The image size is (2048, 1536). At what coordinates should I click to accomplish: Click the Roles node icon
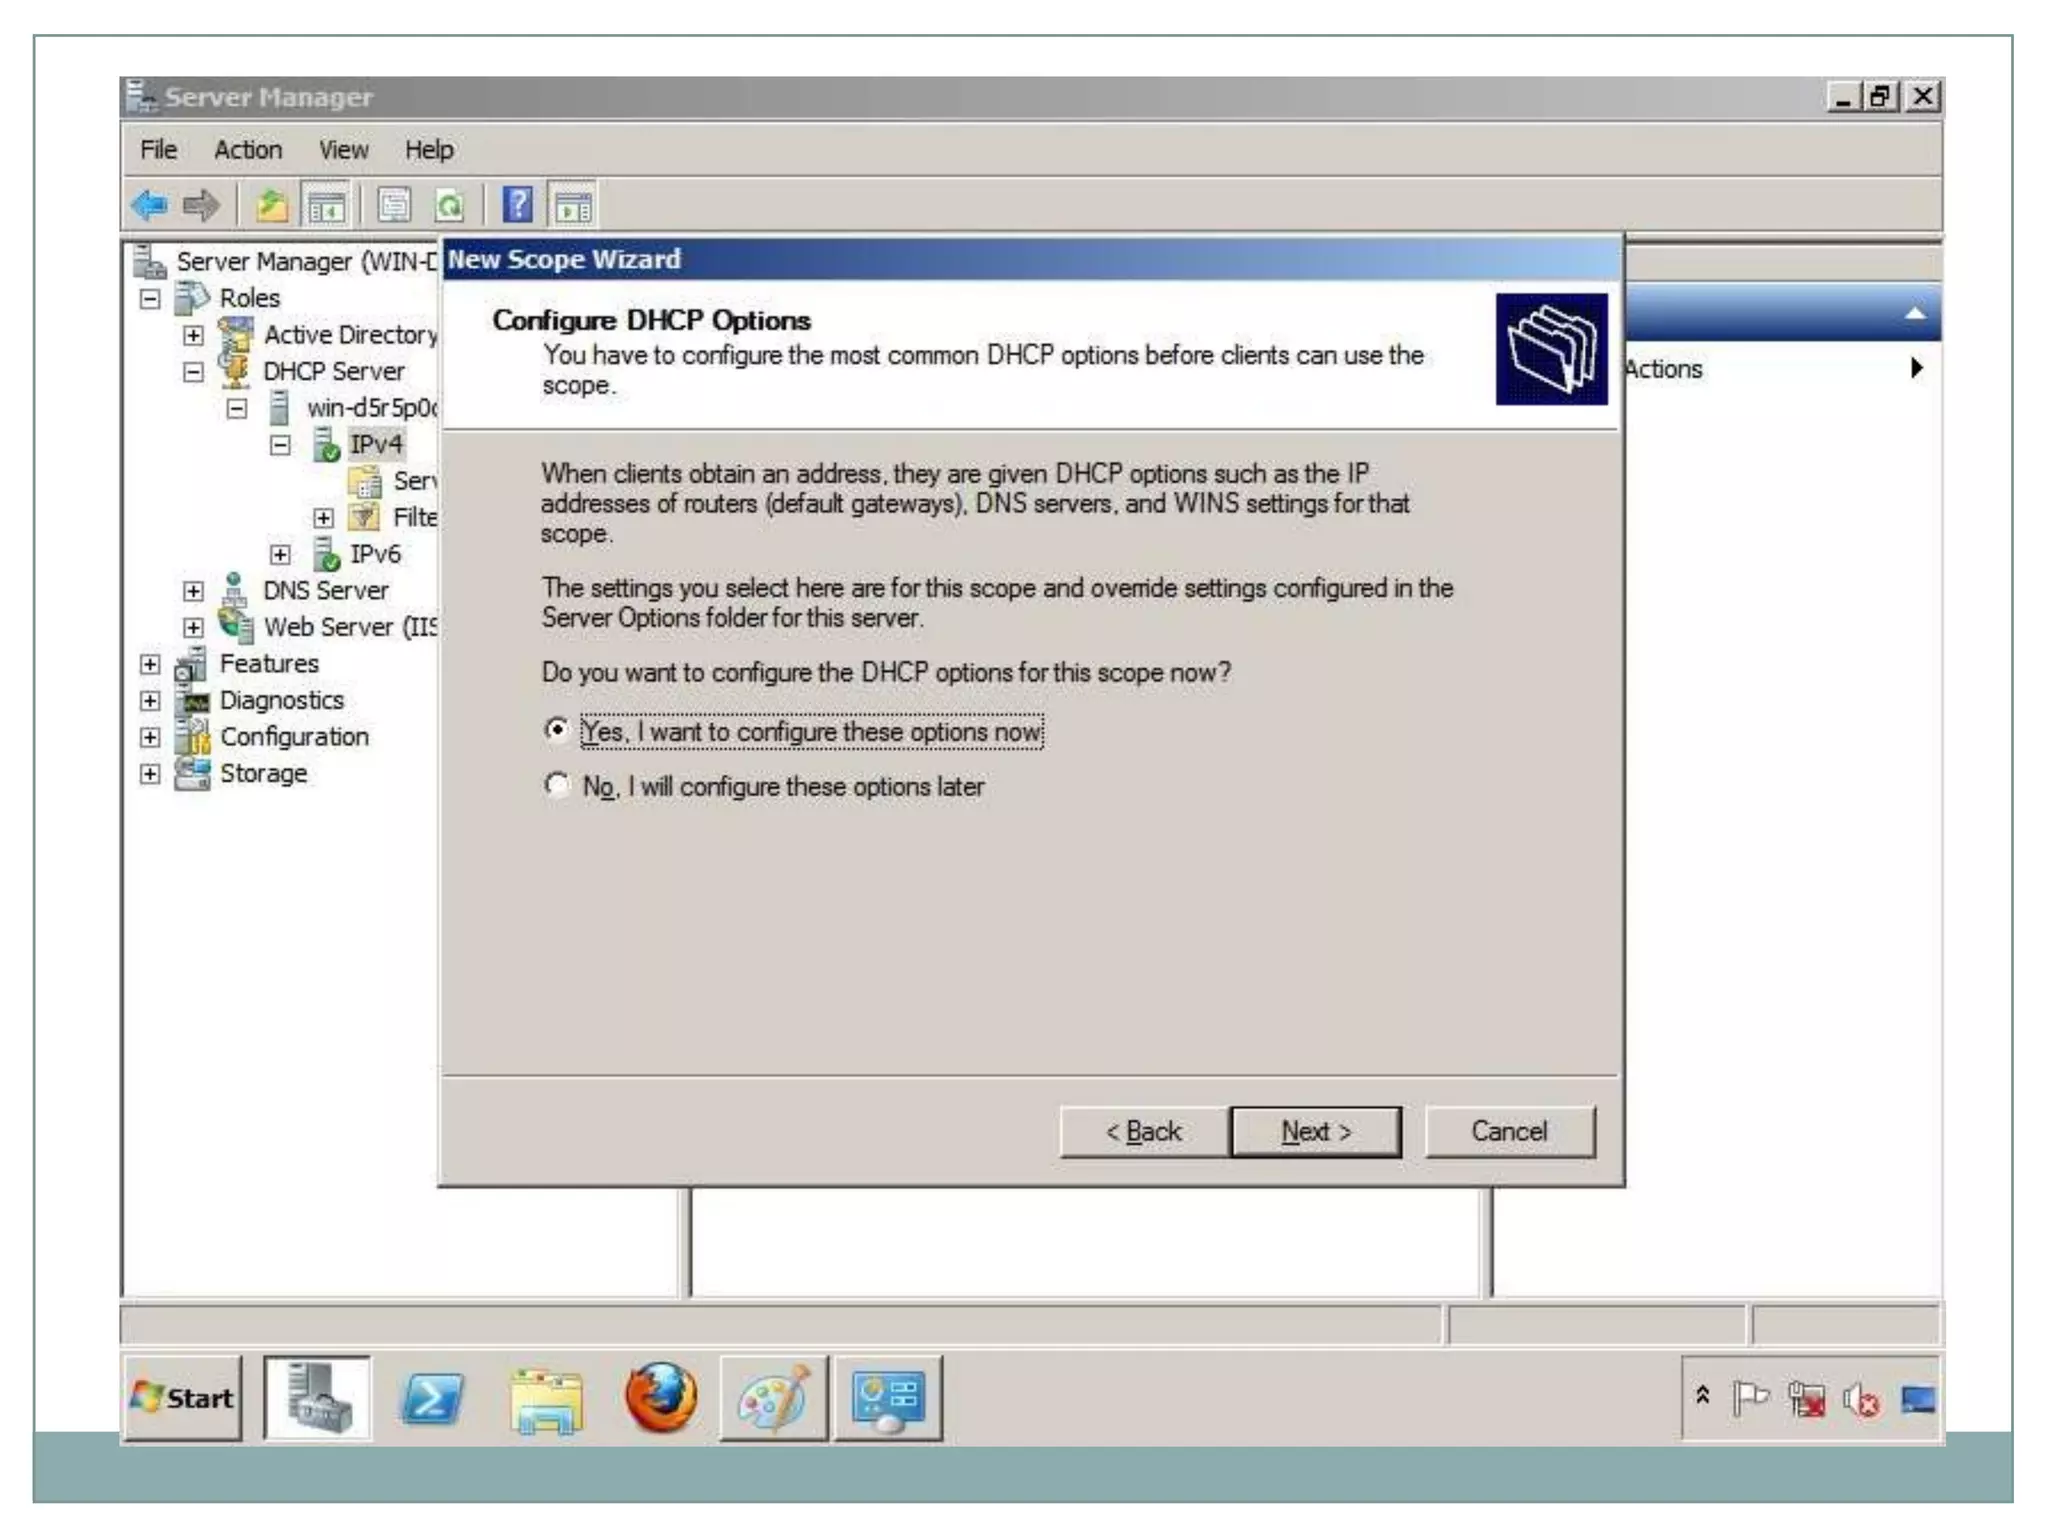[191, 298]
